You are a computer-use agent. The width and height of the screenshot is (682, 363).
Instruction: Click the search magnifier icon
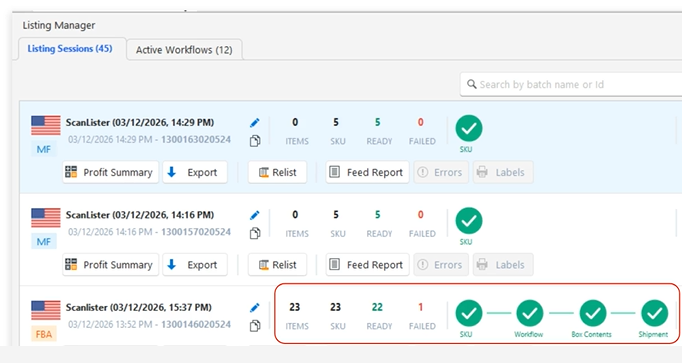[x=471, y=84]
